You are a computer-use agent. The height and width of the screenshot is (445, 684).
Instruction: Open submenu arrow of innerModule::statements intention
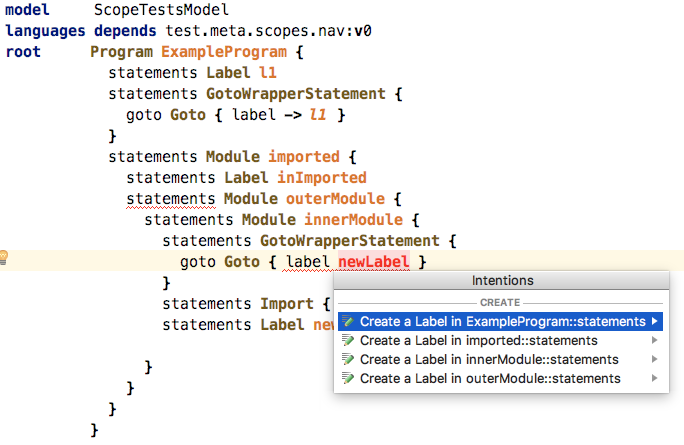[654, 360]
